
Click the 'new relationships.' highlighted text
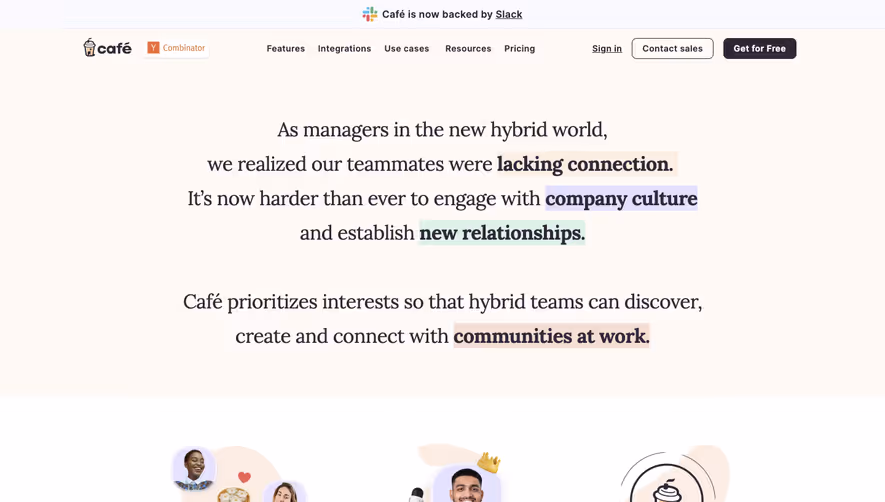coord(502,233)
